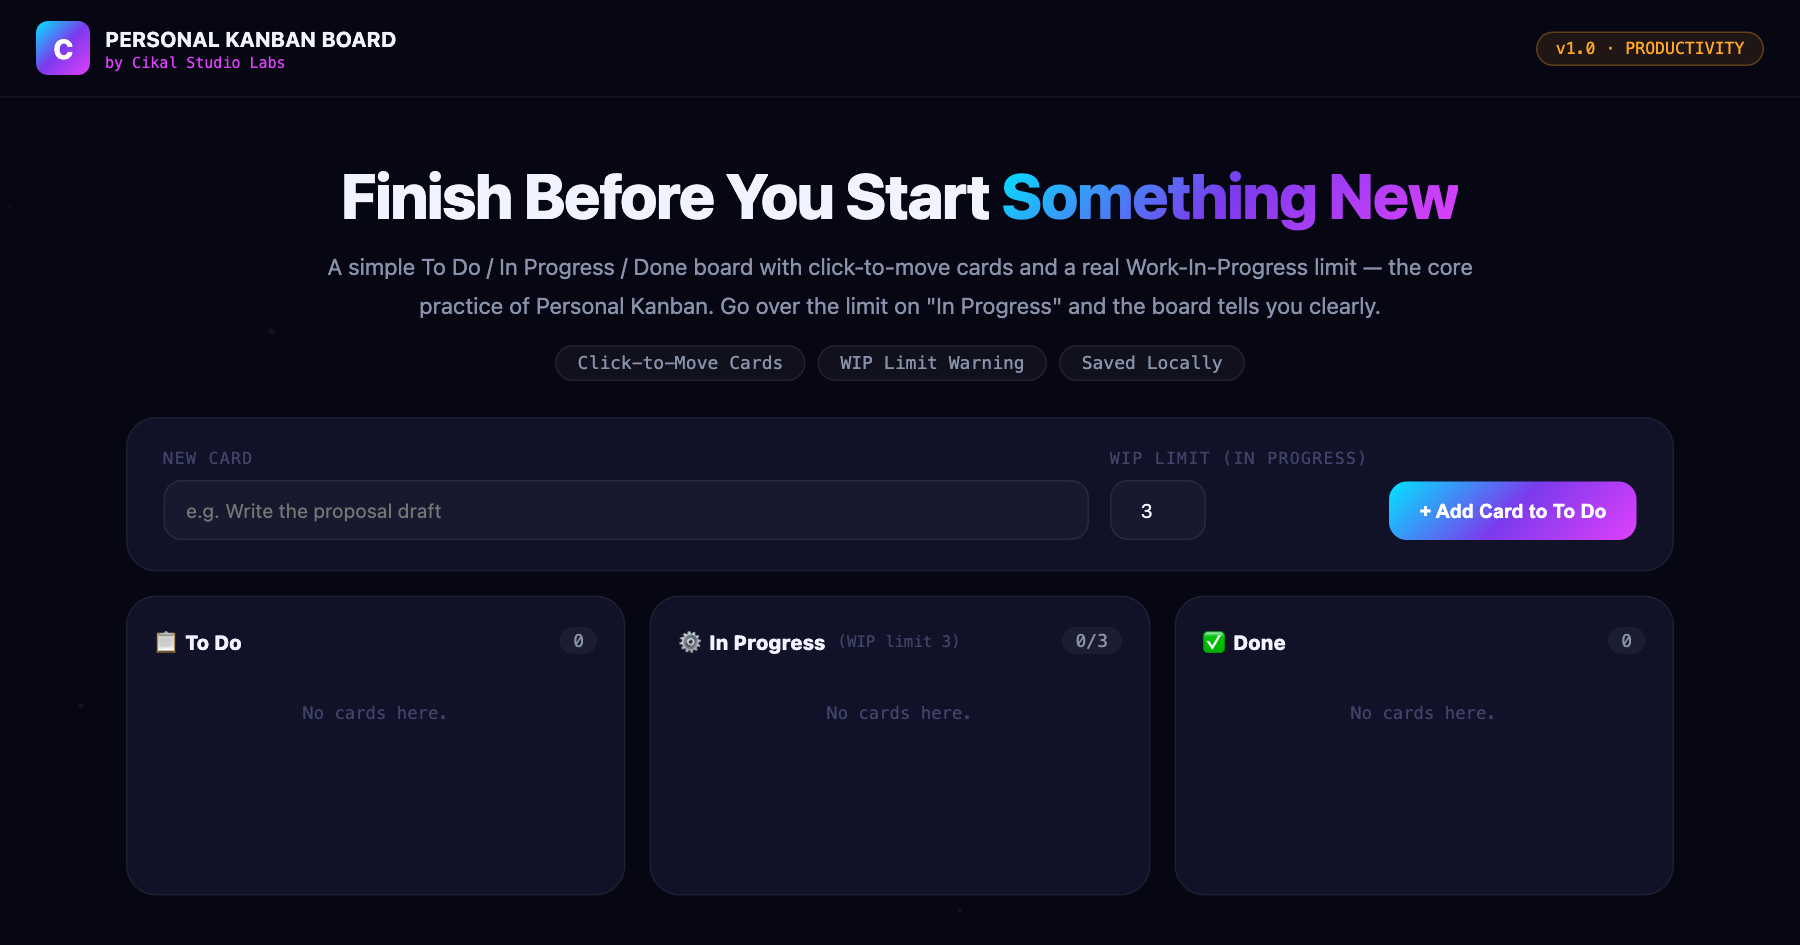Click the WIP Limit Warning pill
Screen dimensions: 1800x945
(x=932, y=363)
